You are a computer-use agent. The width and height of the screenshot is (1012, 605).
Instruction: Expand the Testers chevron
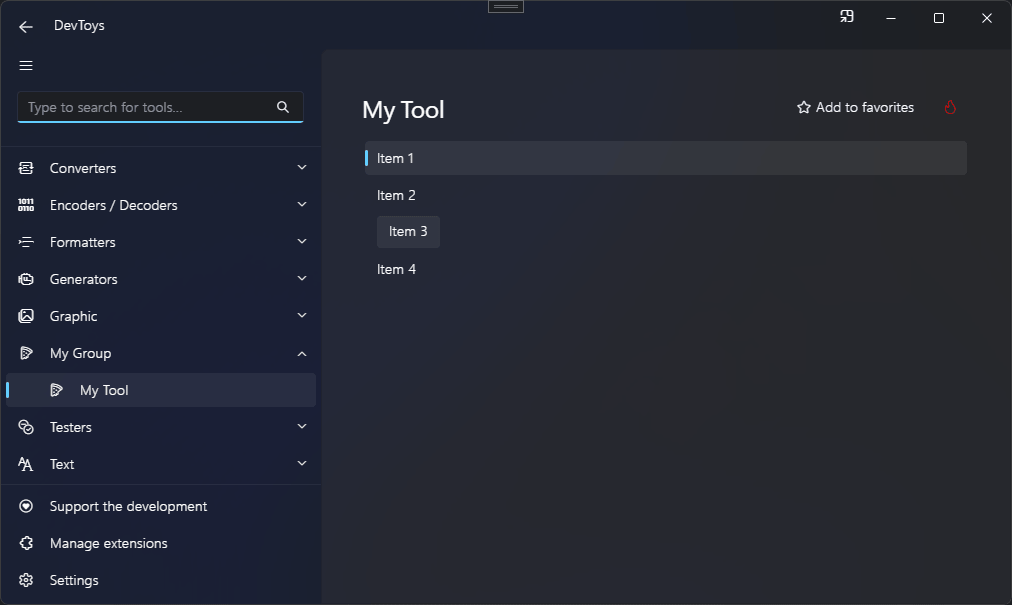point(301,426)
